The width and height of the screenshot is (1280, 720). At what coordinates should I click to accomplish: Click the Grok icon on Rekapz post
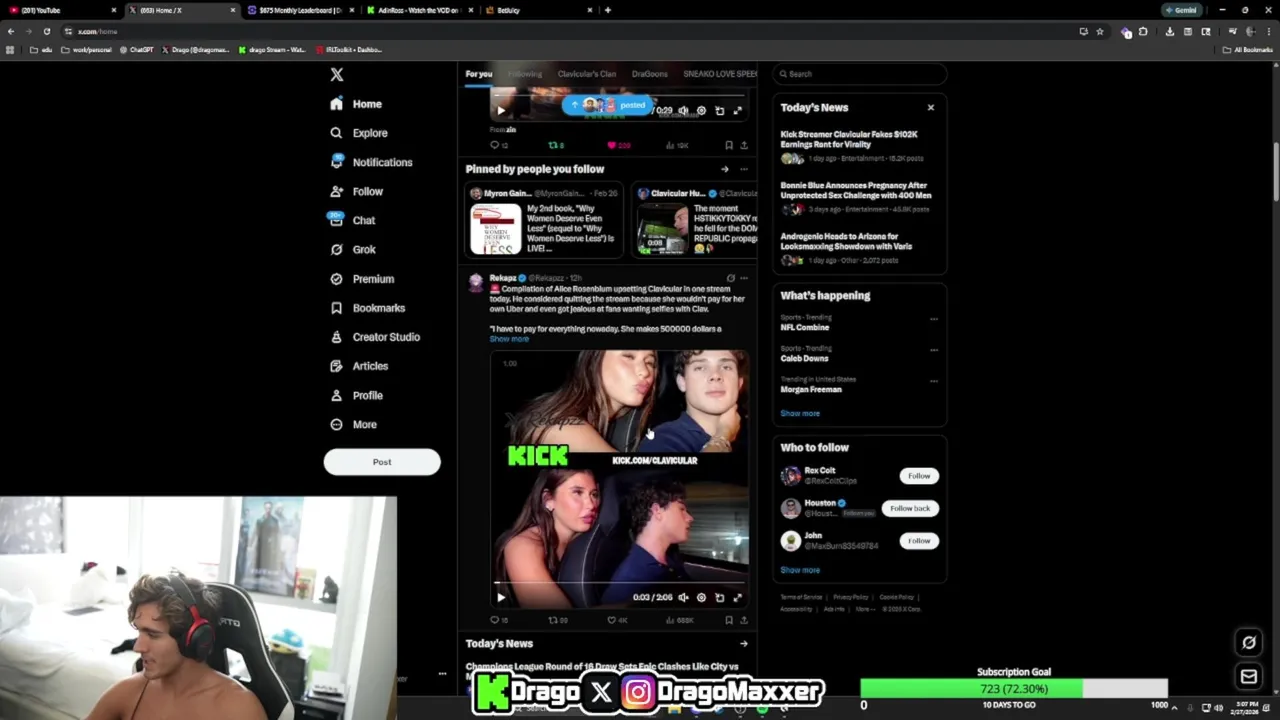click(x=731, y=278)
